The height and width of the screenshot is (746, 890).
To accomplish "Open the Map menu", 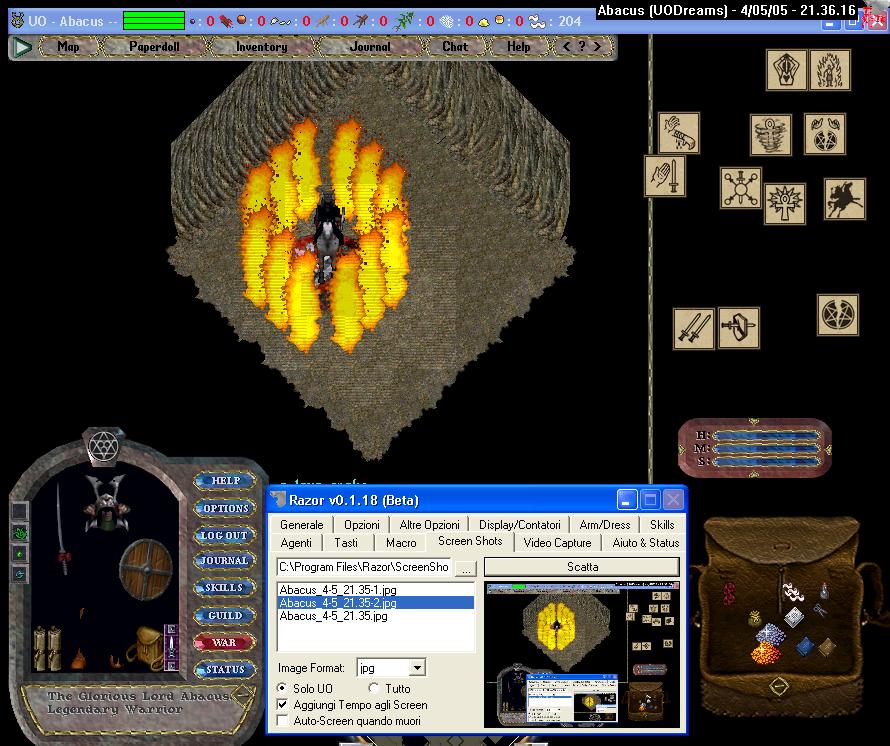I will [69, 47].
